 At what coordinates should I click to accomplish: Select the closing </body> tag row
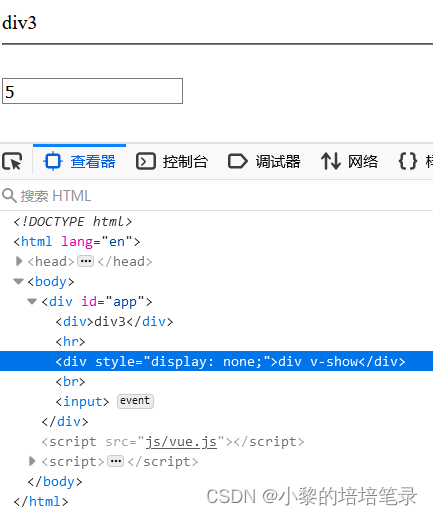point(55,482)
